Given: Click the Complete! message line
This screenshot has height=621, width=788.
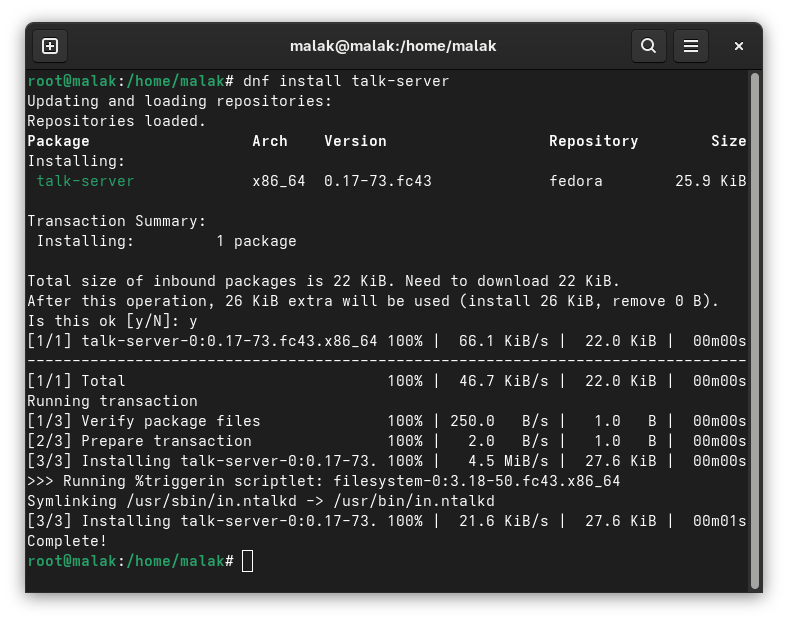Looking at the screenshot, I should (x=67, y=541).
